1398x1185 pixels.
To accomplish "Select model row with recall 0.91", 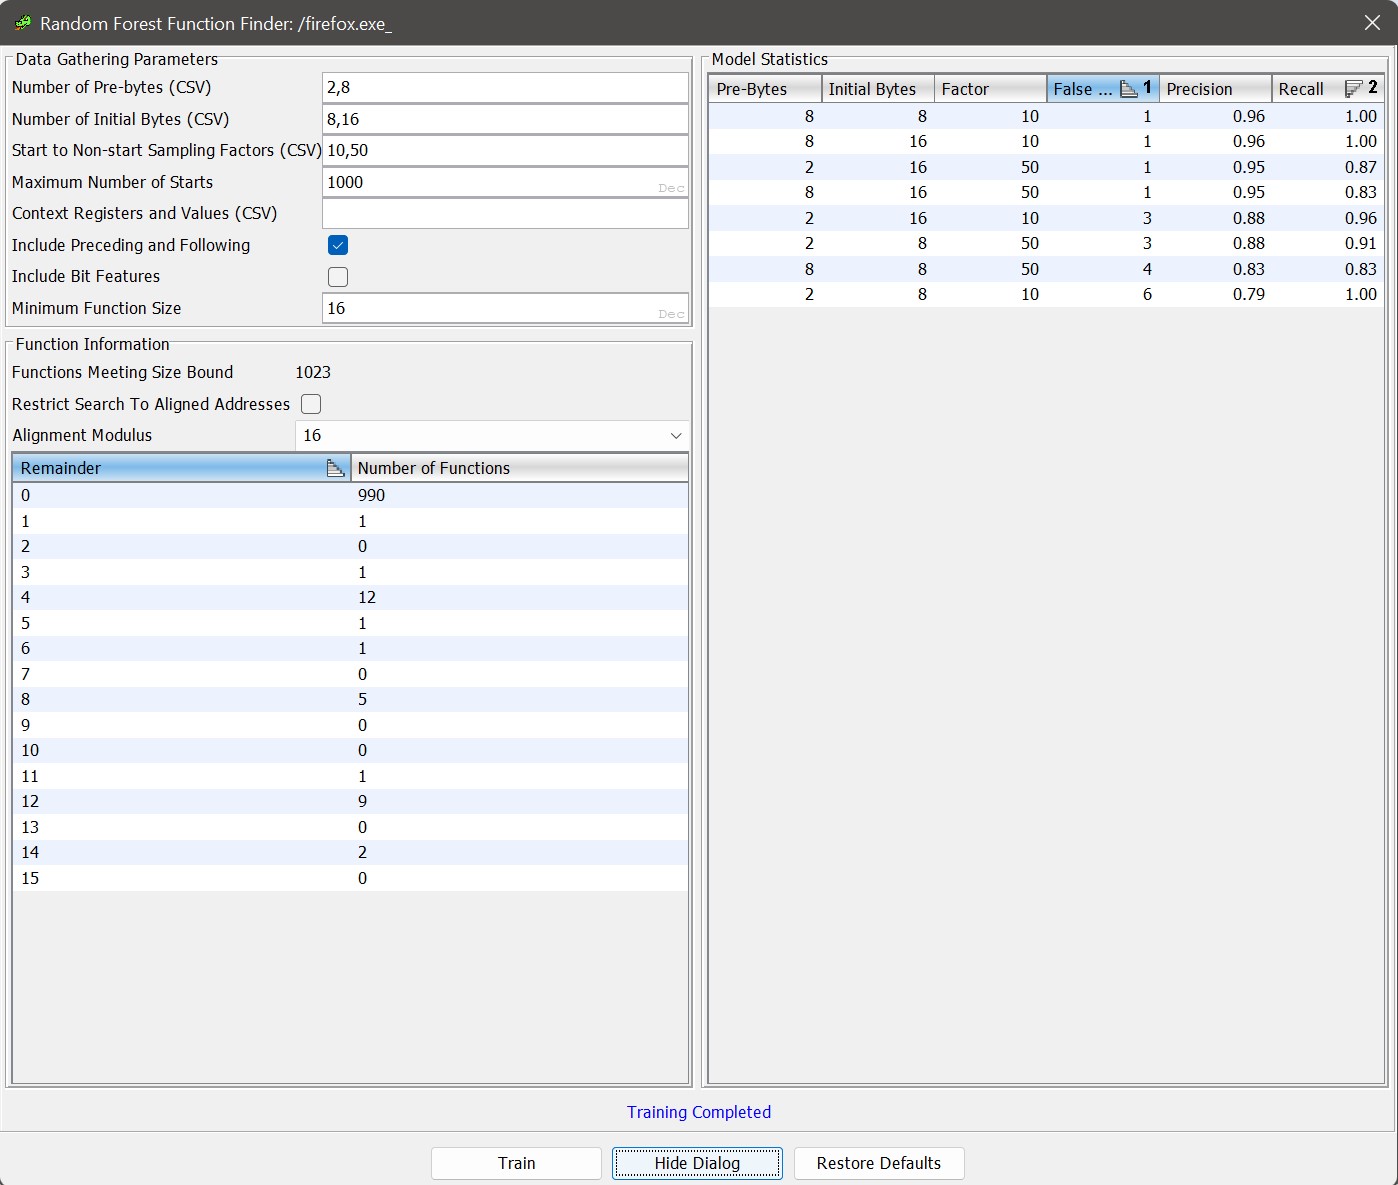I will [1046, 243].
